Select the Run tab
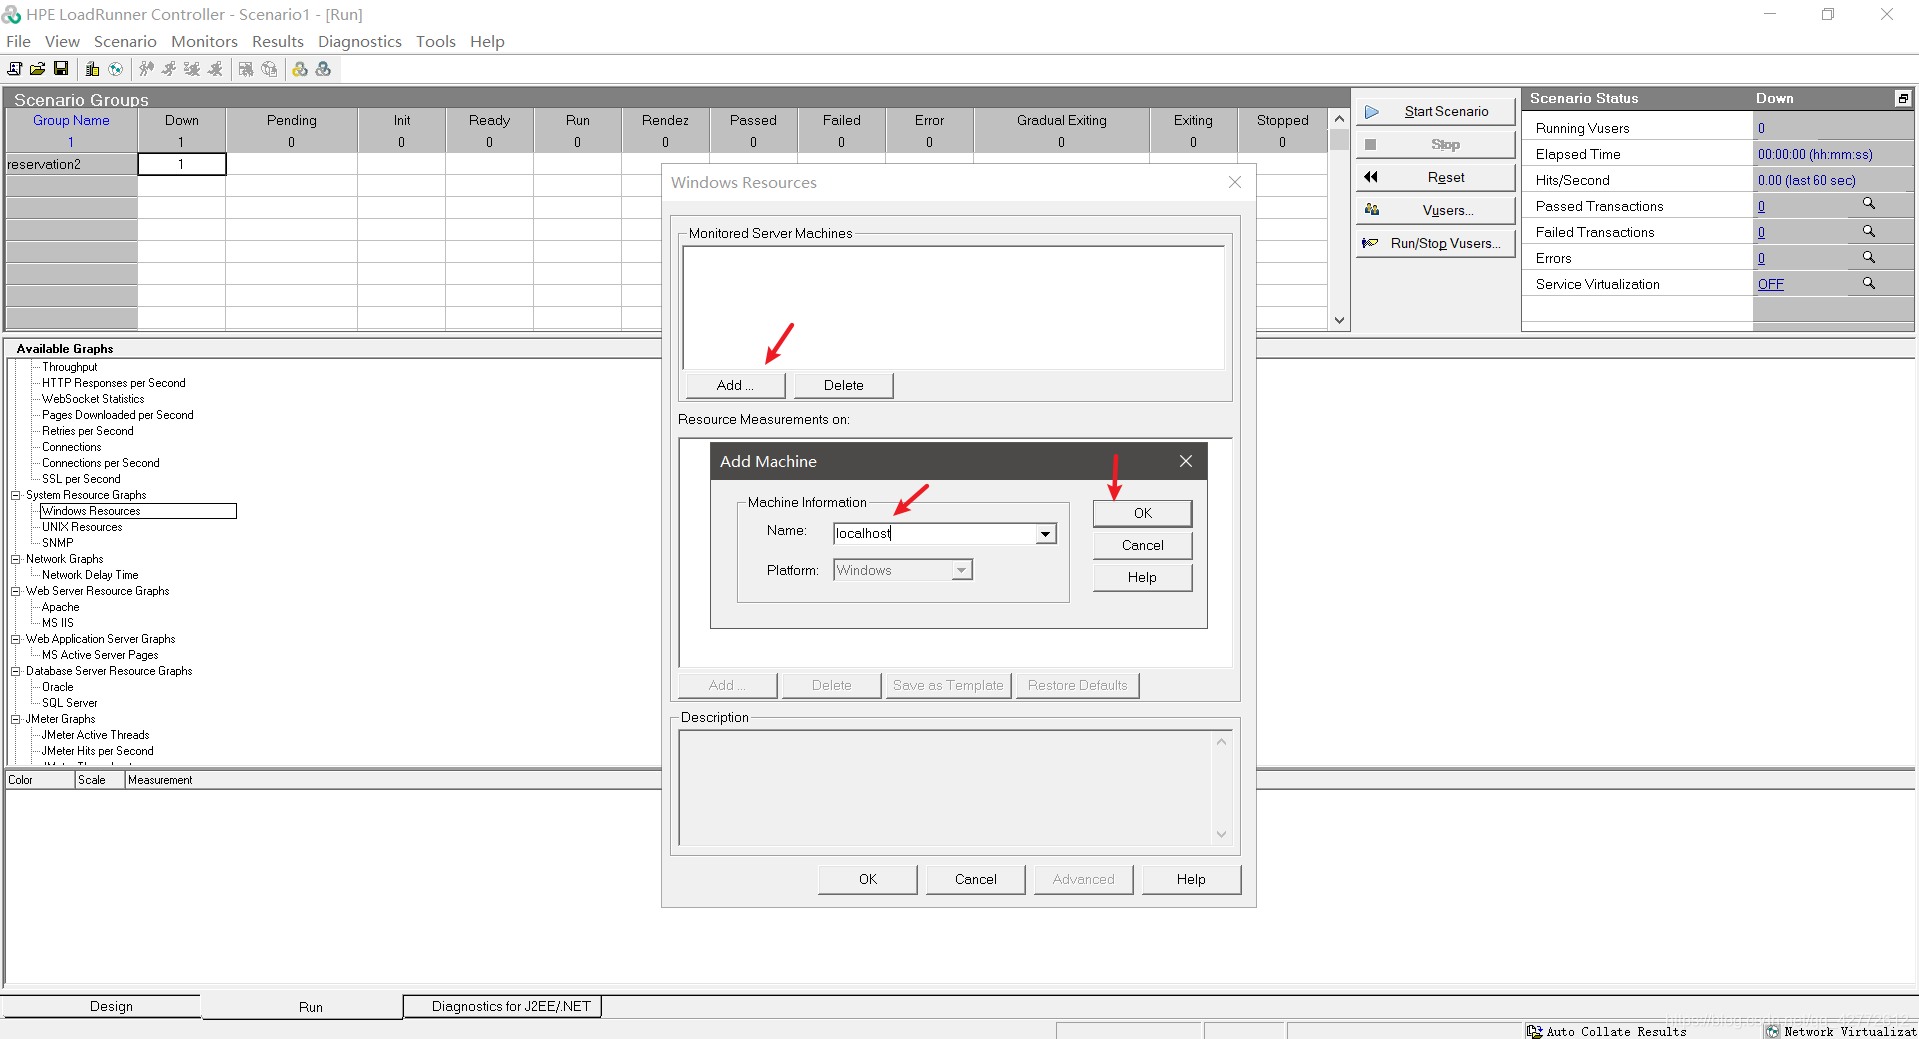Image resolution: width=1919 pixels, height=1039 pixels. coord(310,1007)
